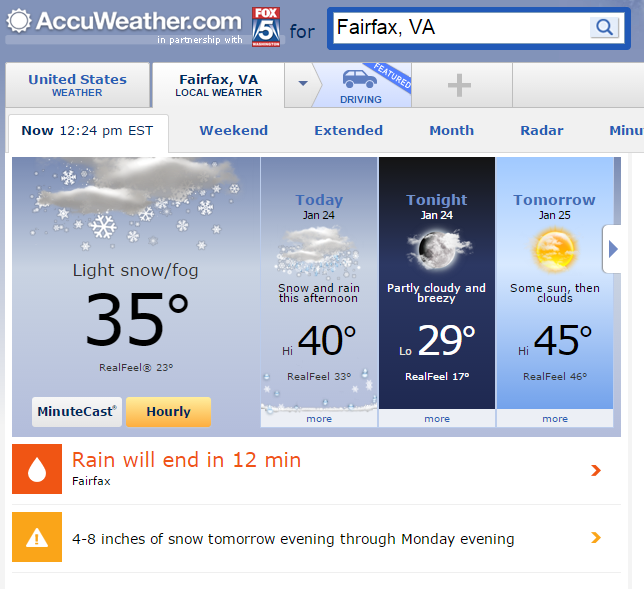Click the Hourly button

(x=168, y=412)
